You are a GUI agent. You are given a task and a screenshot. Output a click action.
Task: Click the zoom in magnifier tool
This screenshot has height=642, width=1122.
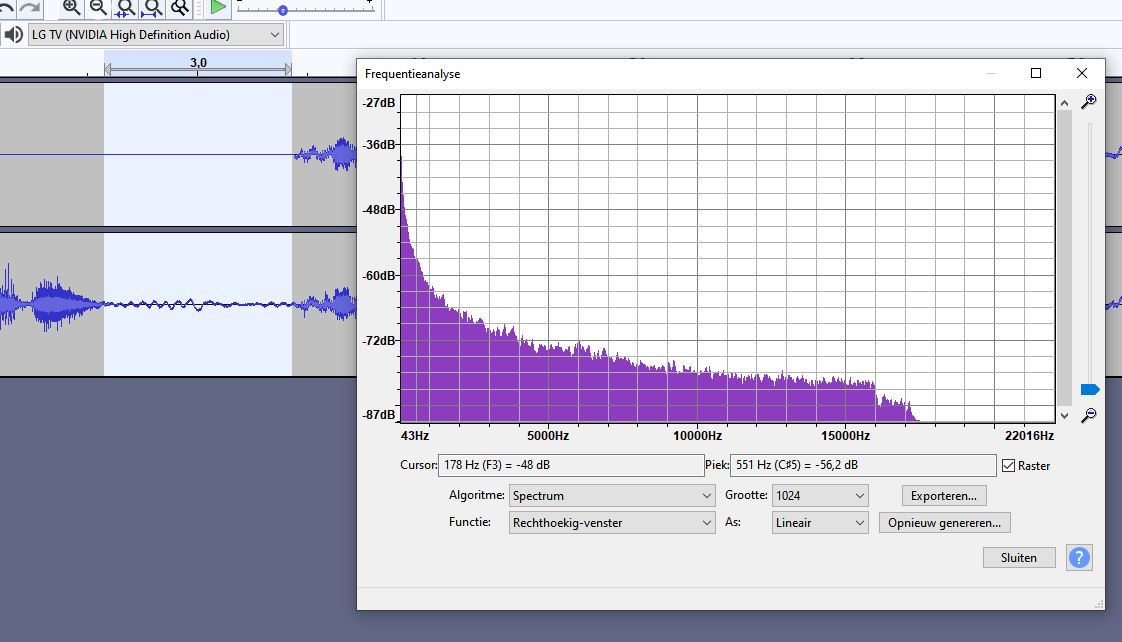(71, 7)
